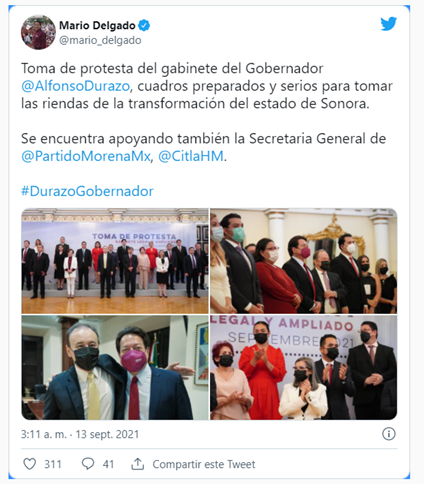Open the @CitlaHM mention
Viewport: 424px width, 484px height.
191,156
